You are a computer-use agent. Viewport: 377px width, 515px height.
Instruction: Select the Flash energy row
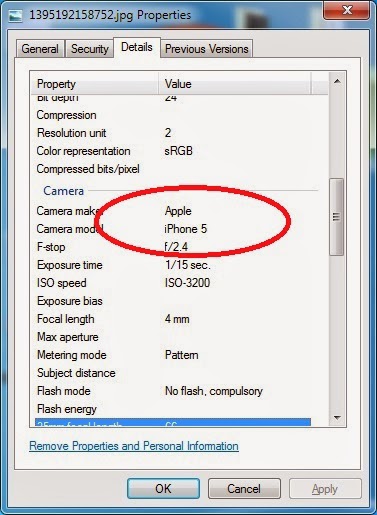pyautogui.click(x=173, y=409)
